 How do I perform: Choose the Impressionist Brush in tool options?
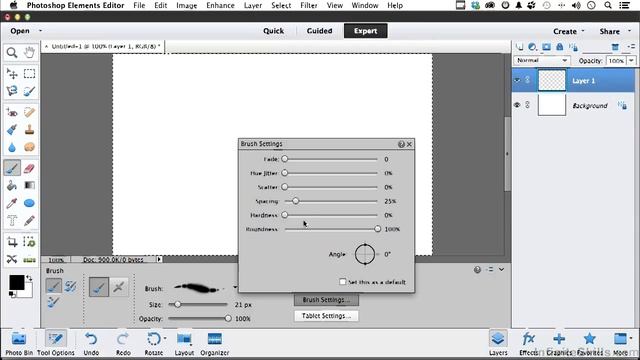click(71, 286)
